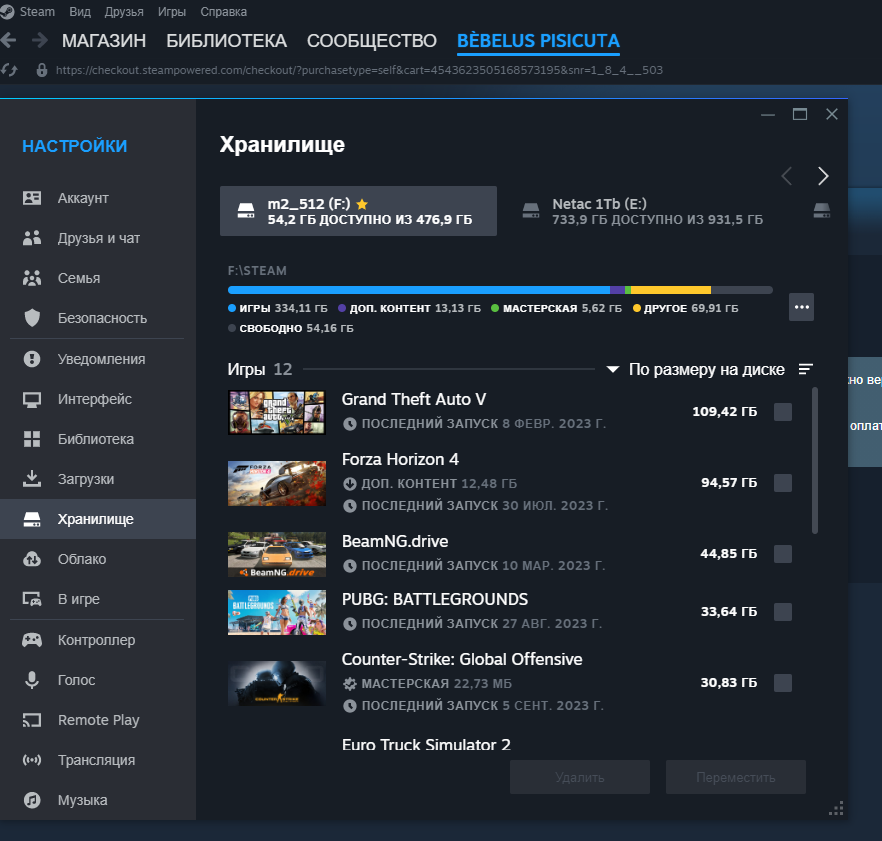Select the BeamNG.drive checkbox

[x=782, y=554]
